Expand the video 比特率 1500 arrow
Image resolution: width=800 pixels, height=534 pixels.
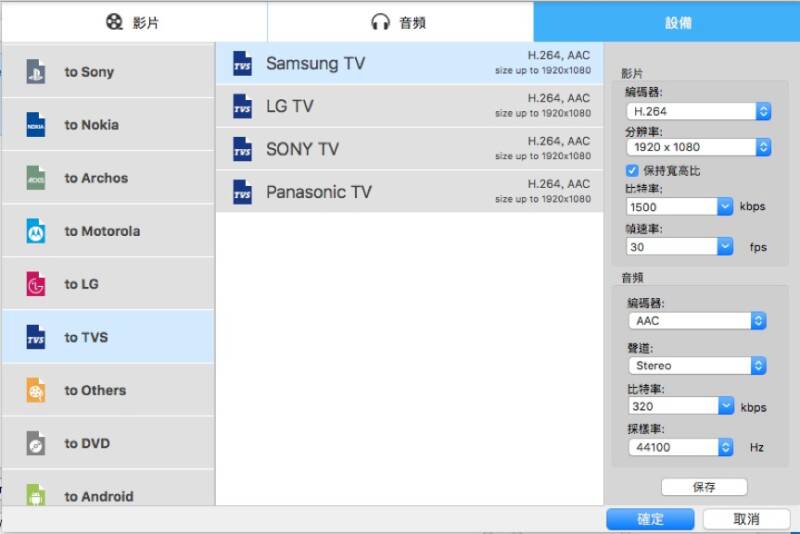[725, 207]
